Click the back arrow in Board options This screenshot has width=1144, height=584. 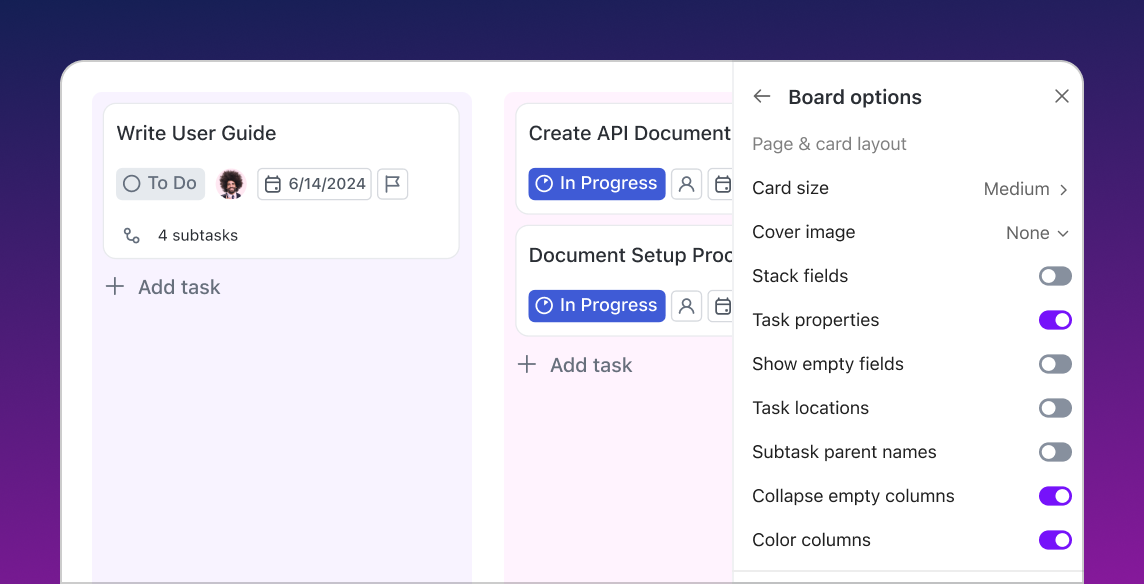click(x=762, y=96)
